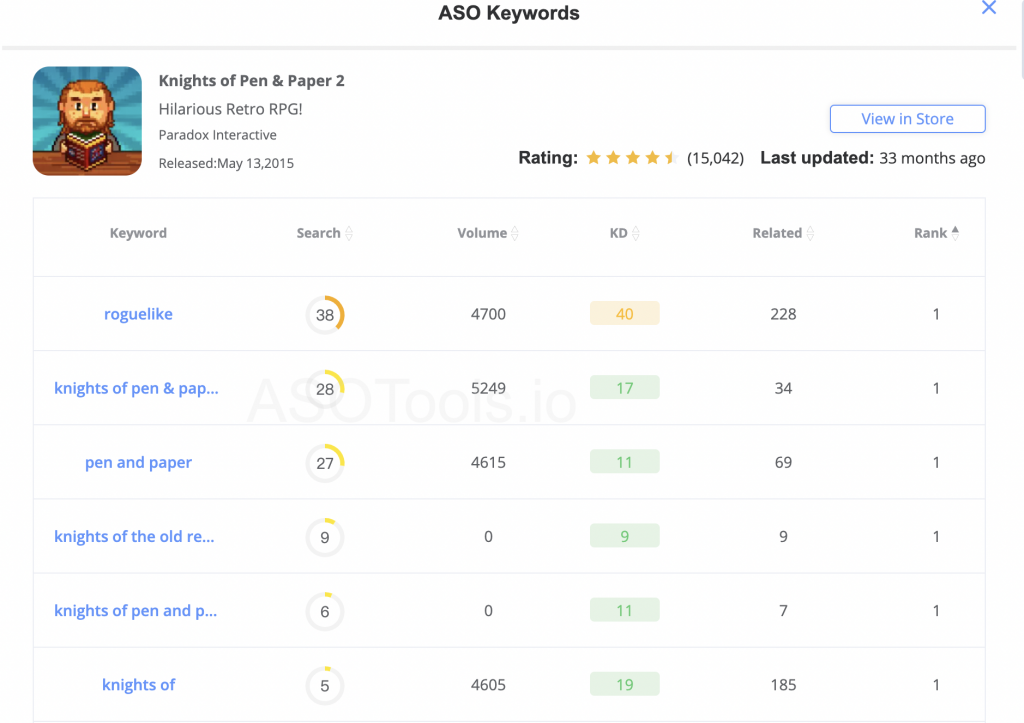Click the search score 9 circle gauge
The width and height of the screenshot is (1024, 723).
325,537
